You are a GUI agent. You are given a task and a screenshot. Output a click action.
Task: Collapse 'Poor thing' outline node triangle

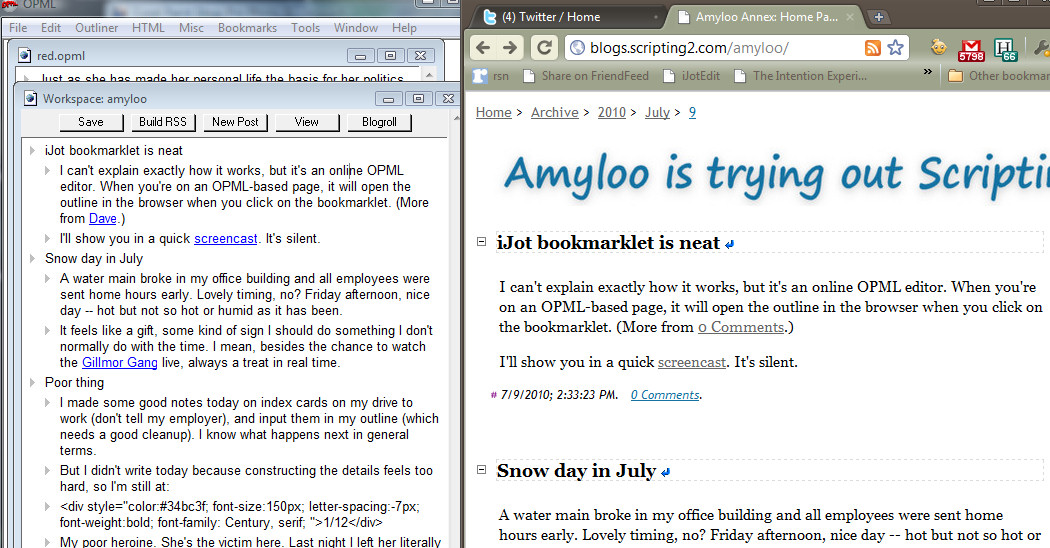click(32, 383)
